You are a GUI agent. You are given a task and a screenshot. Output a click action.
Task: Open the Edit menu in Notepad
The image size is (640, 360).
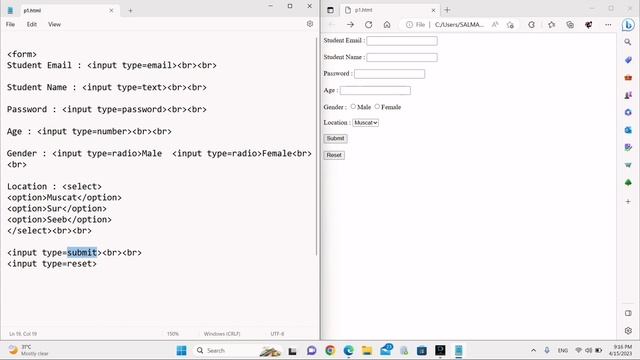(32, 24)
